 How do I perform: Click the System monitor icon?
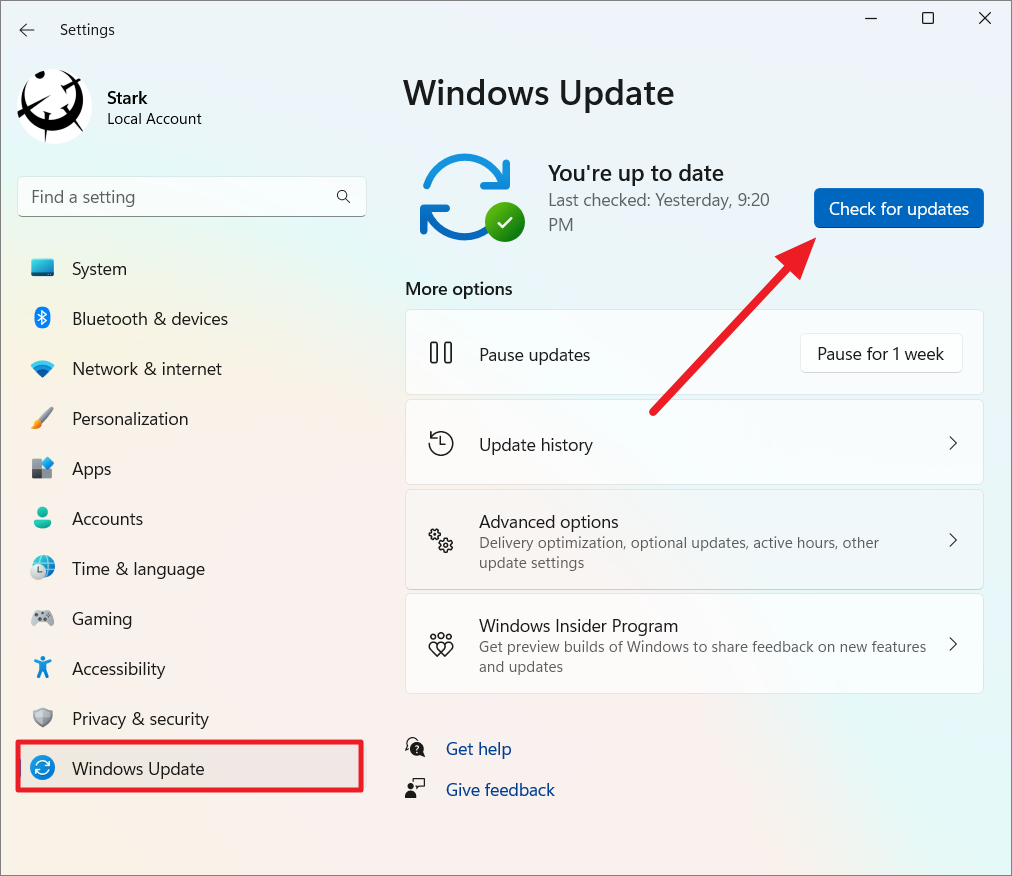(x=43, y=268)
